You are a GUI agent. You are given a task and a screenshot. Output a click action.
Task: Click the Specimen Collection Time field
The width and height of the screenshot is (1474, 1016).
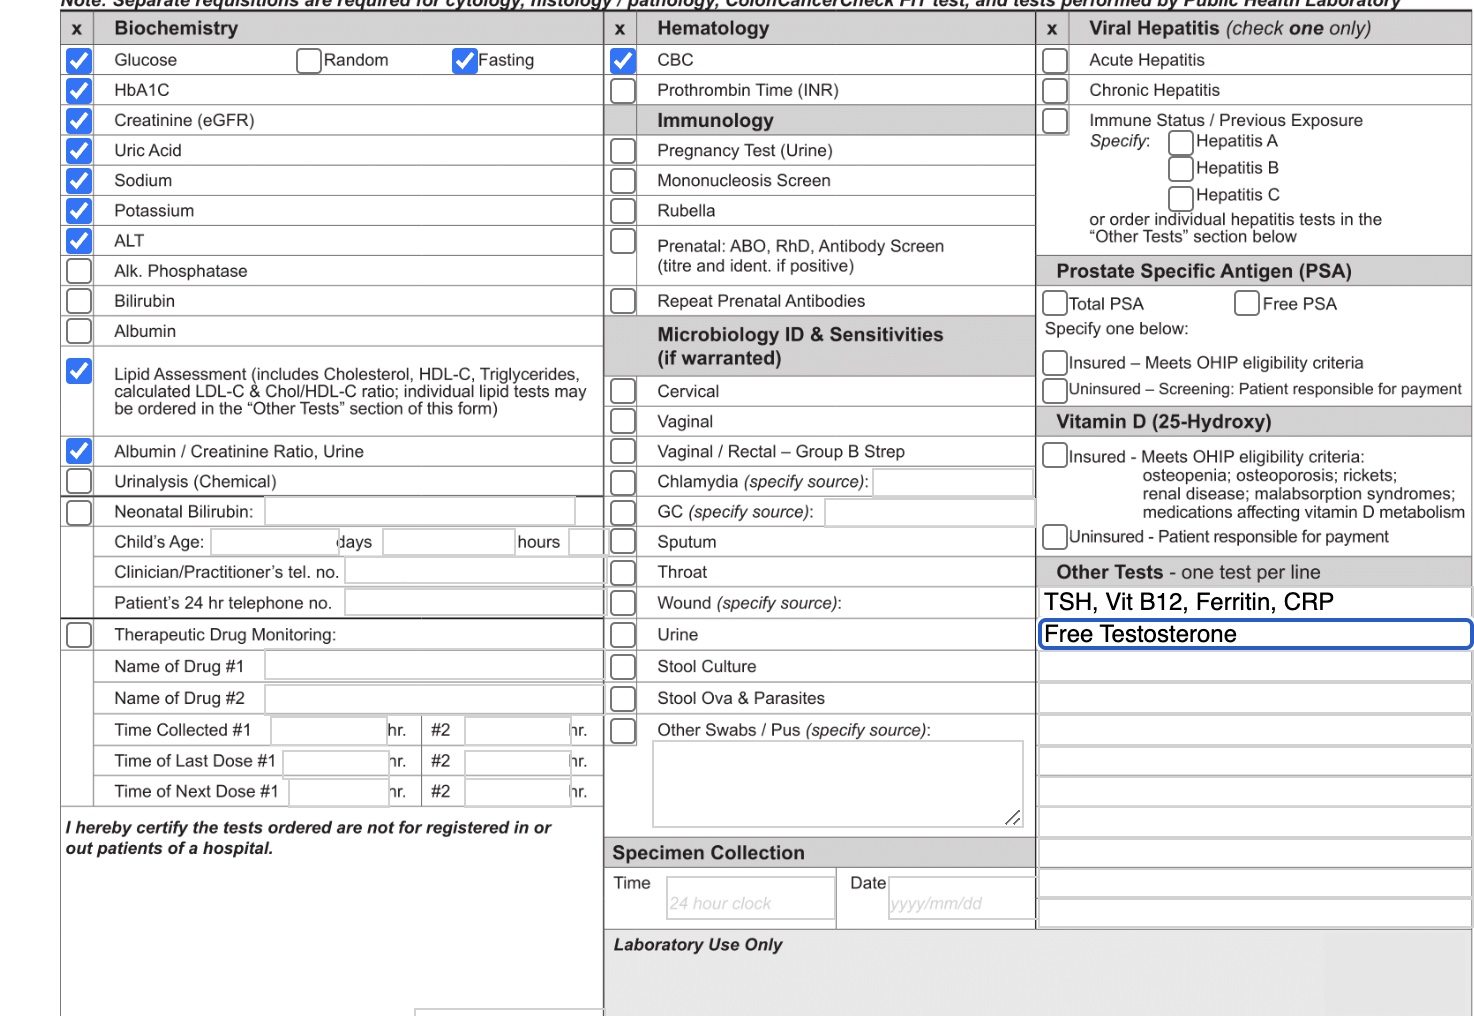coord(751,897)
